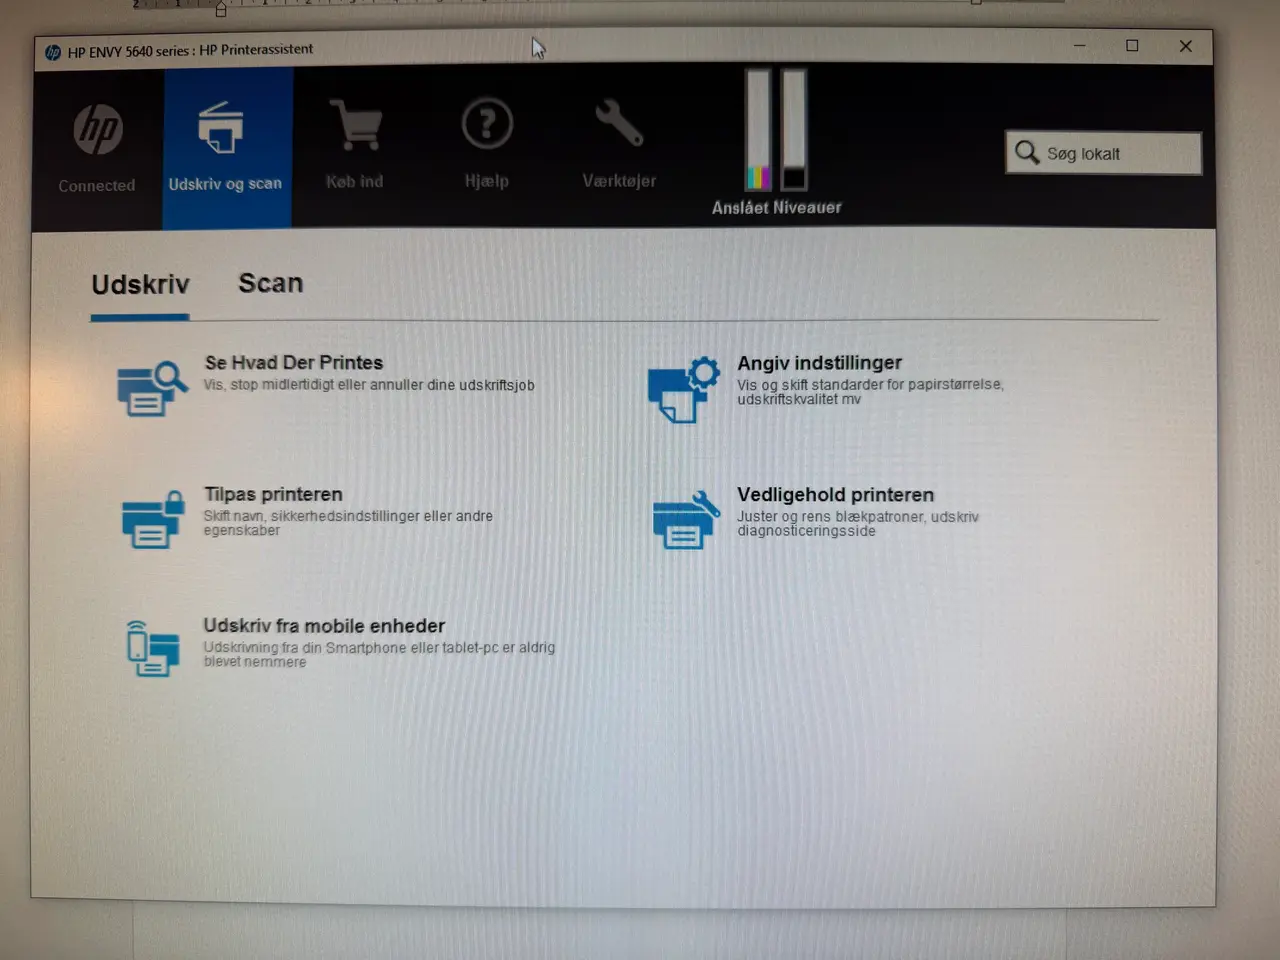1280x960 pixels.
Task: Click the black ink cartridge level bar
Action: [x=794, y=129]
